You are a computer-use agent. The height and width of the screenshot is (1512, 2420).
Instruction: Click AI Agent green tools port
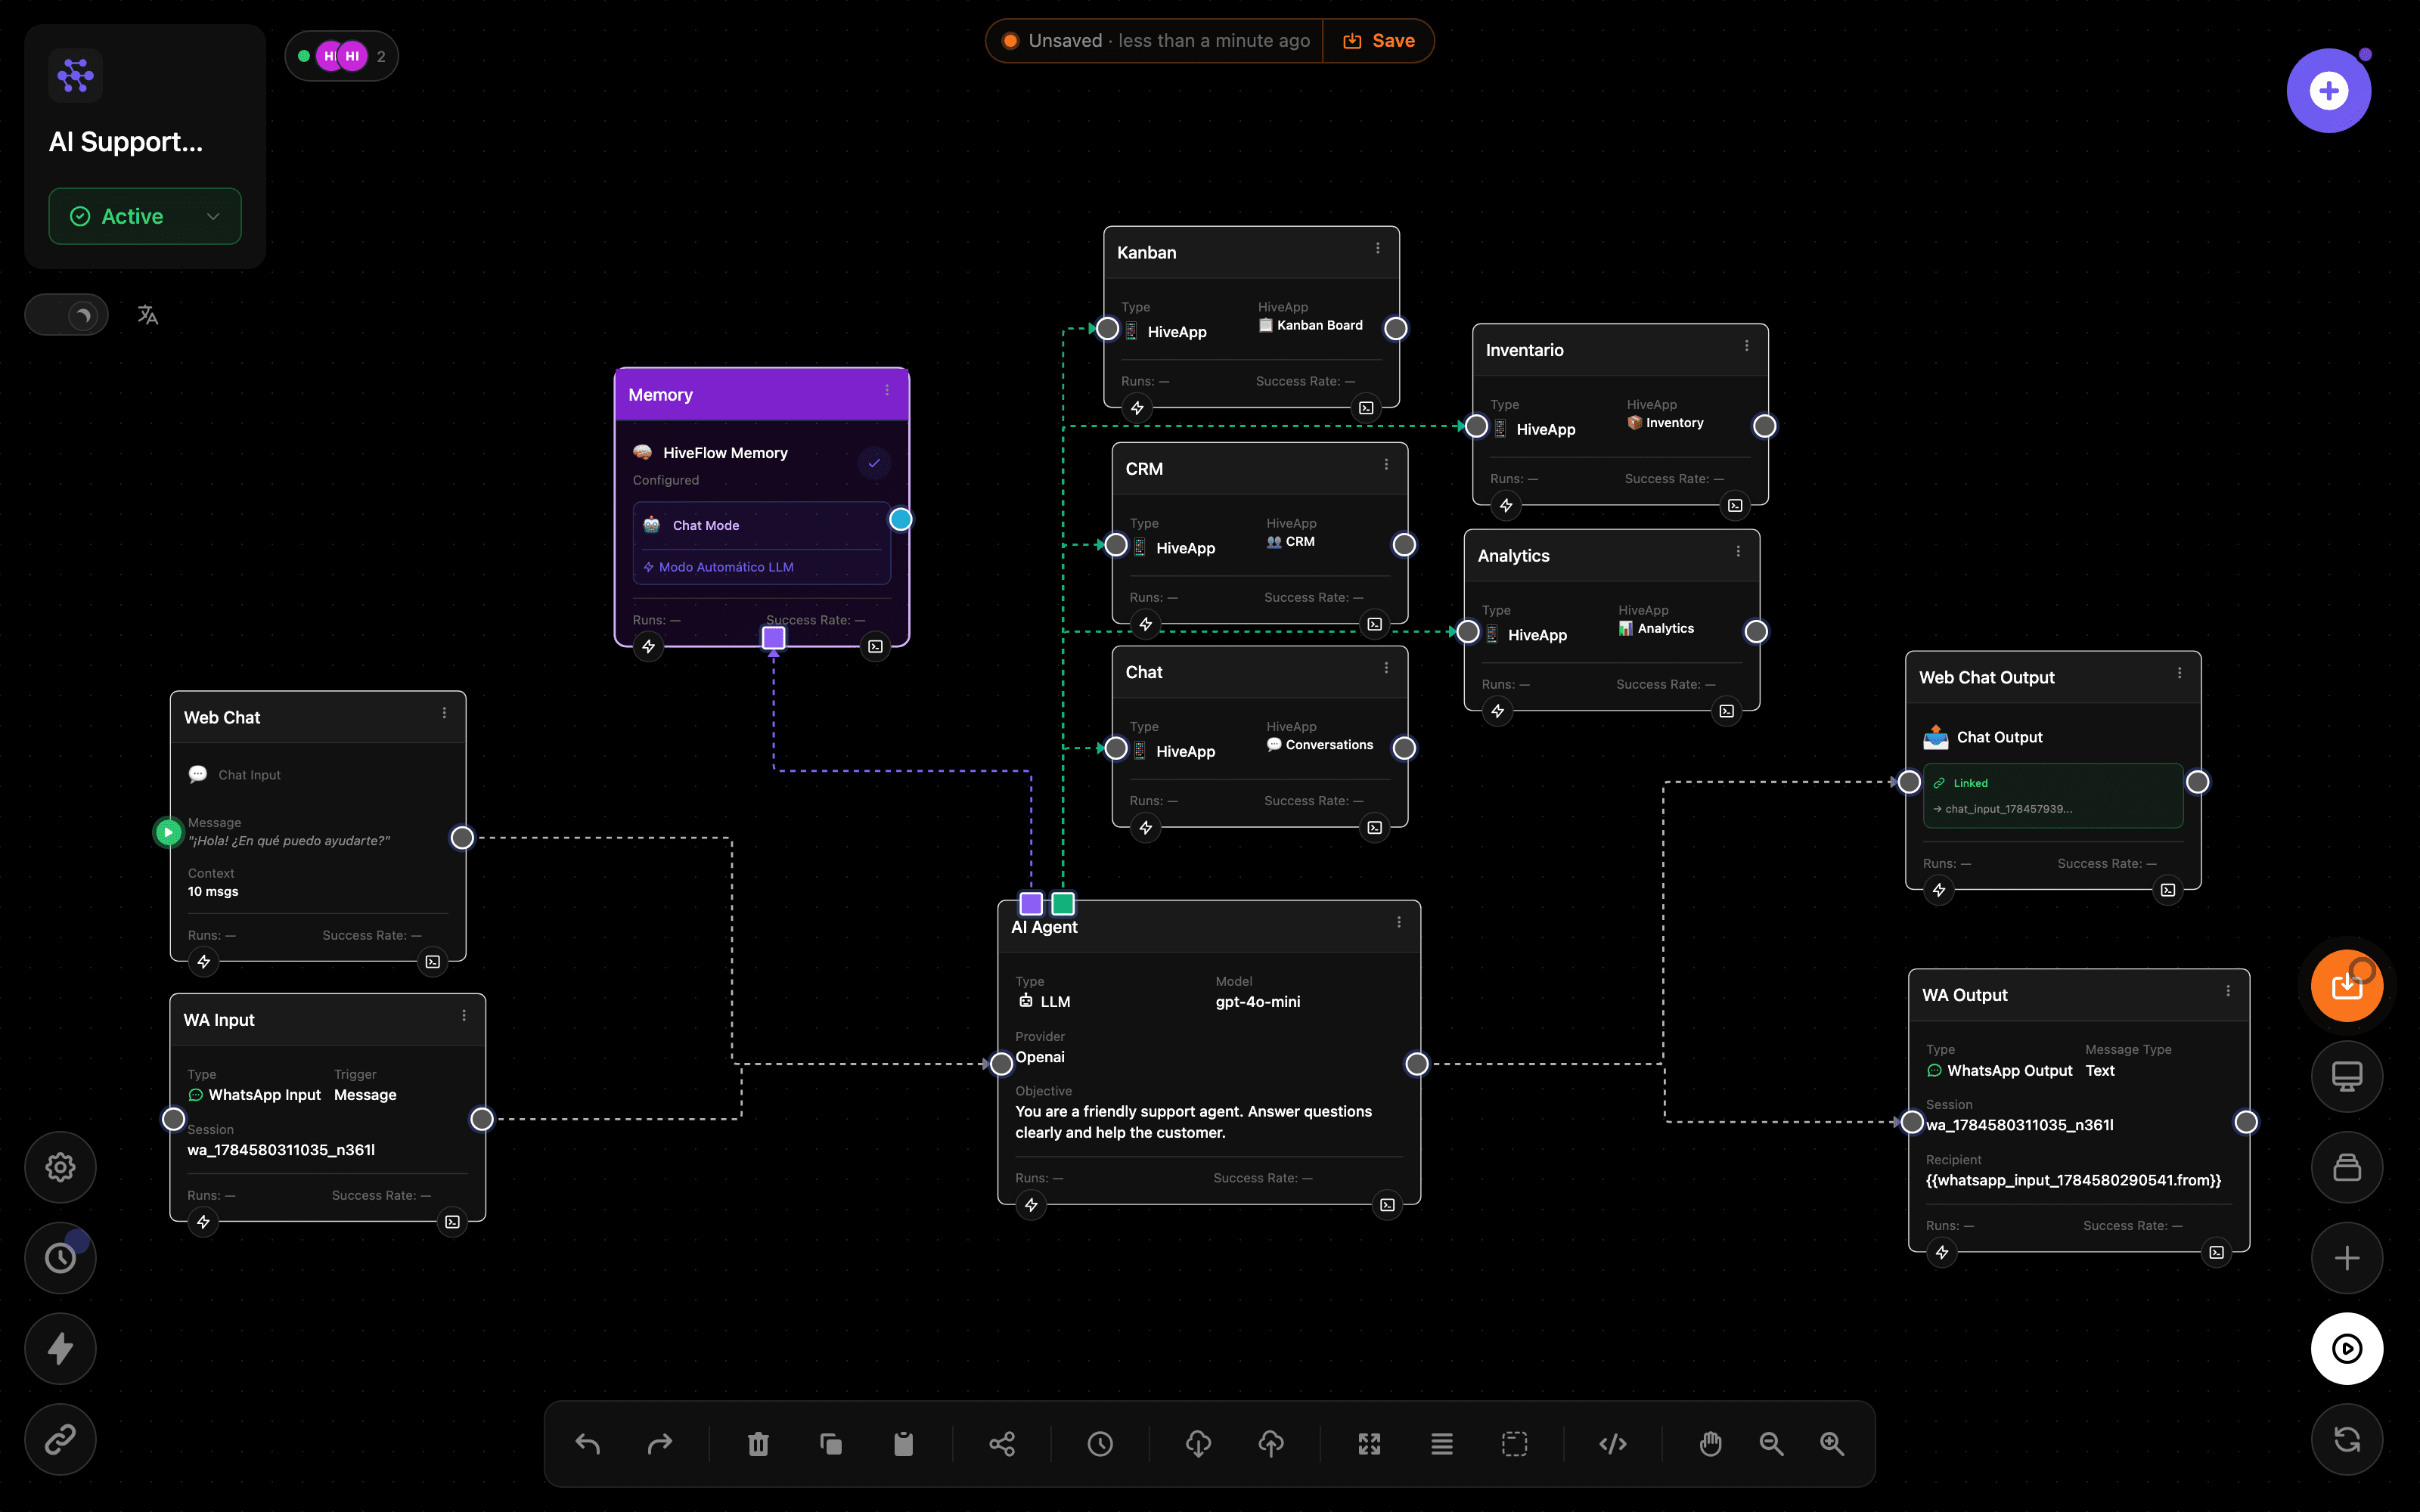(x=1063, y=904)
